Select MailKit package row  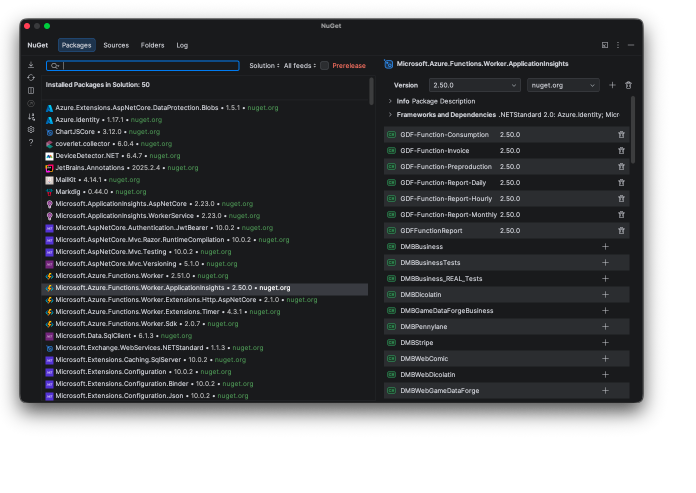click(x=205, y=180)
